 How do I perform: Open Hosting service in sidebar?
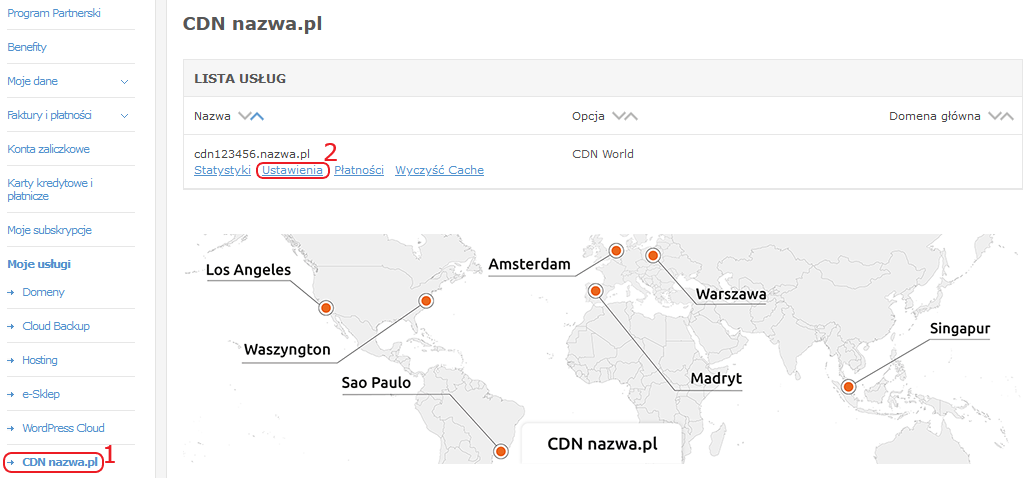40,361
